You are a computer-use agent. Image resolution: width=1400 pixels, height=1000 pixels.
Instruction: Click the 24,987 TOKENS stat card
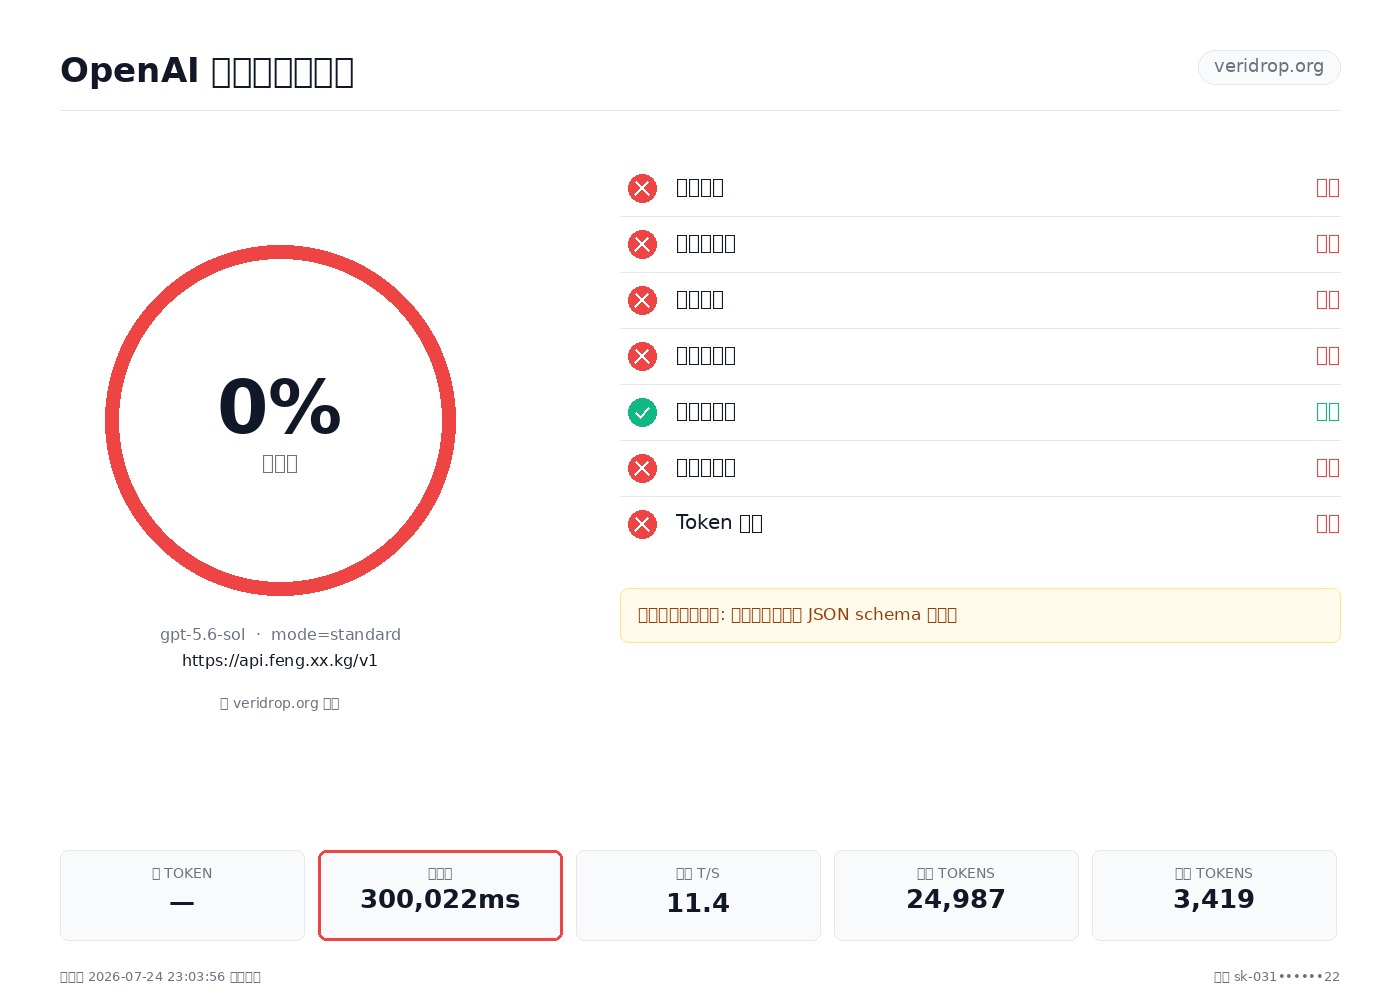(x=956, y=895)
